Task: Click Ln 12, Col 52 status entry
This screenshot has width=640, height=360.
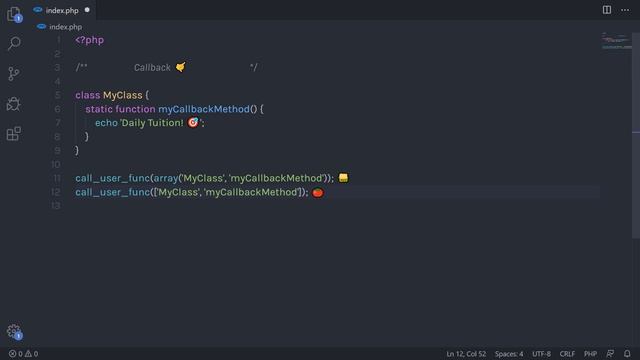Action: coord(466,354)
